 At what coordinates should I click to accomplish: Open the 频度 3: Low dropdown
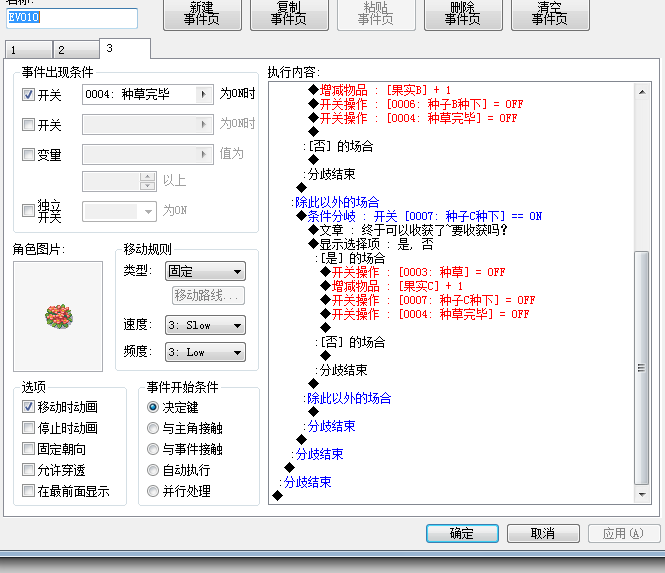click(205, 352)
